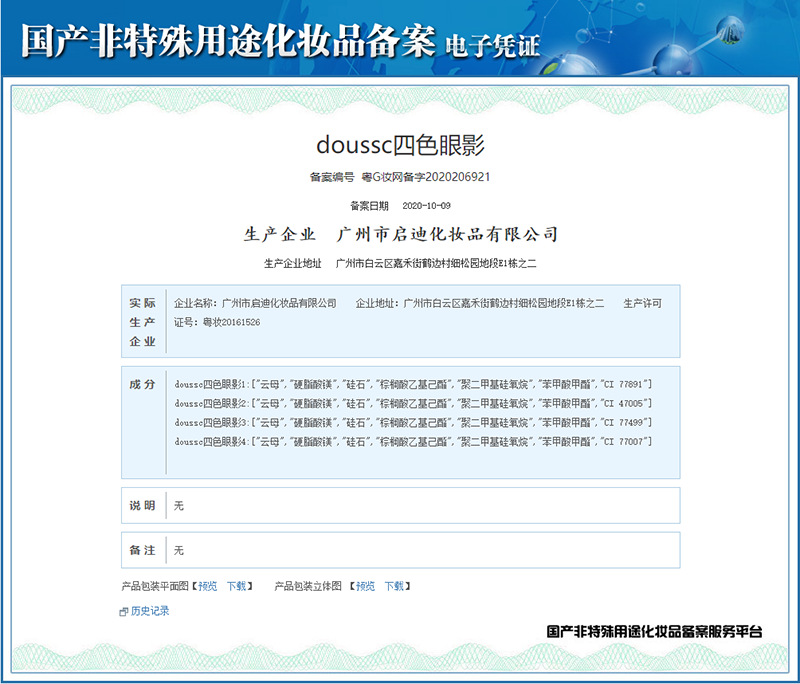The image size is (800, 684).
Task: Click the filing number 粤G妆网备字2020206921
Action: pos(426,177)
